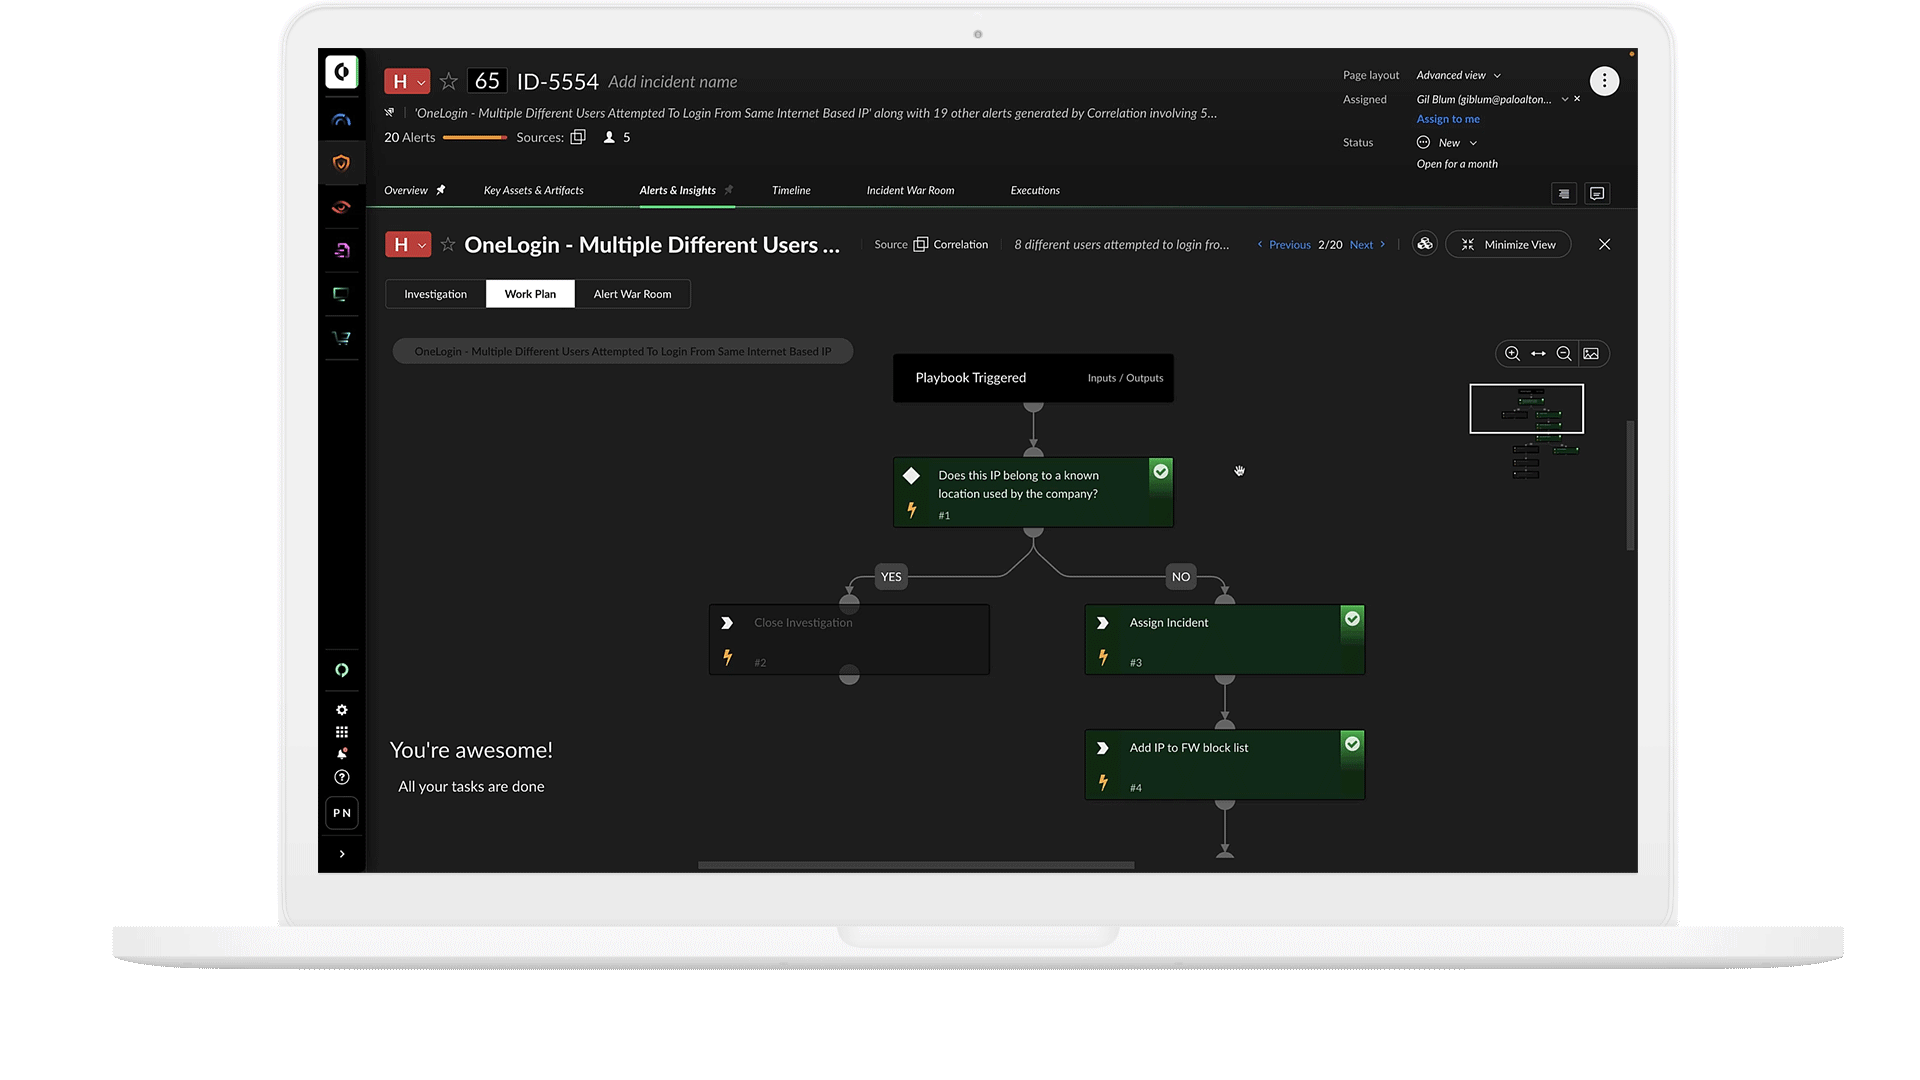Toggle the star next to the OneLogin alert
Viewport: 1920px width, 1080px height.
[448, 245]
